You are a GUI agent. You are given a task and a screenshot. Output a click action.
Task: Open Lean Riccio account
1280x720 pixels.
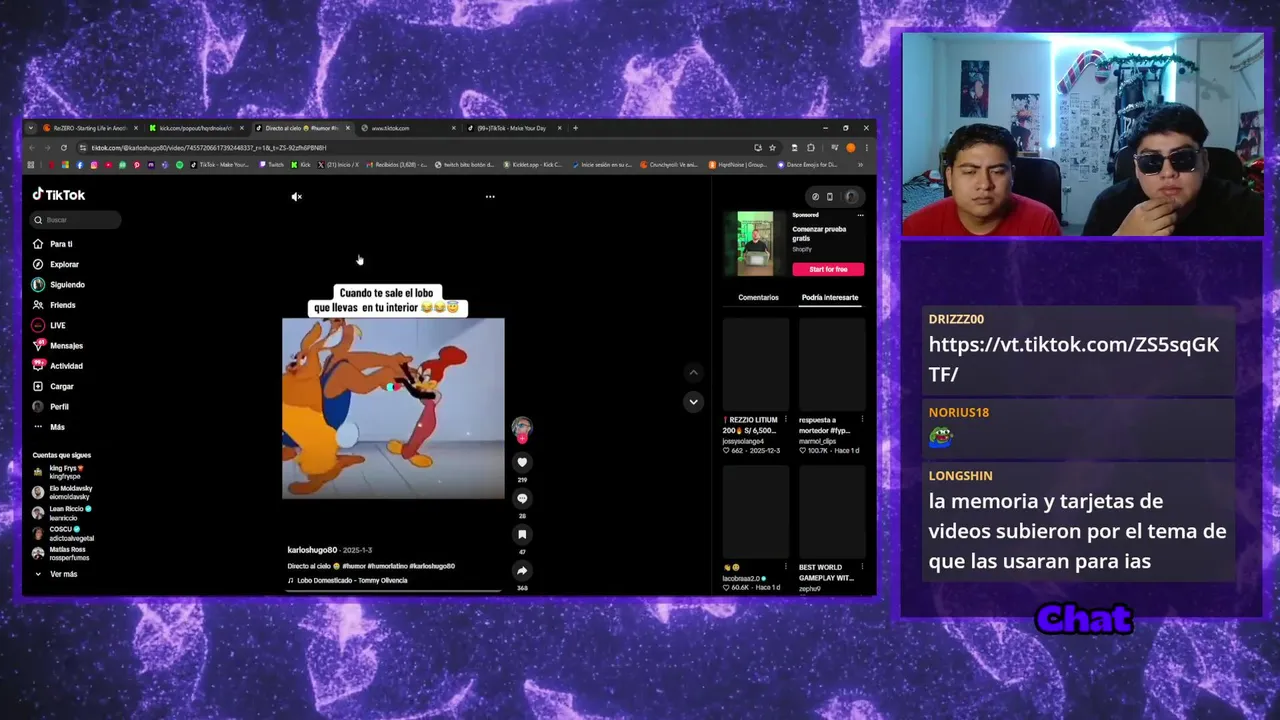pos(61,513)
